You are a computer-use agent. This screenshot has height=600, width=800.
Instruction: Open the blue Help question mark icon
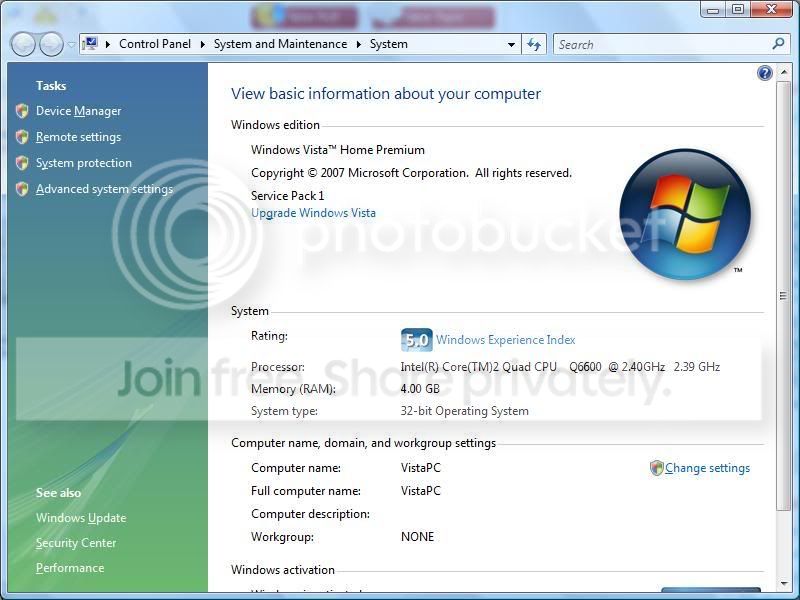coord(764,73)
